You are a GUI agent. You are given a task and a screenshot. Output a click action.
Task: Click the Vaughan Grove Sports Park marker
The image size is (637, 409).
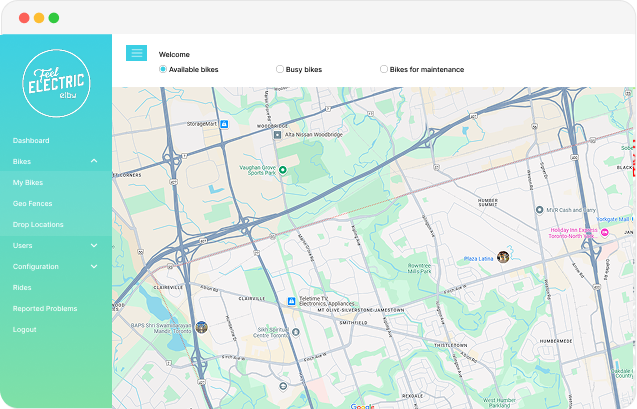[282, 170]
